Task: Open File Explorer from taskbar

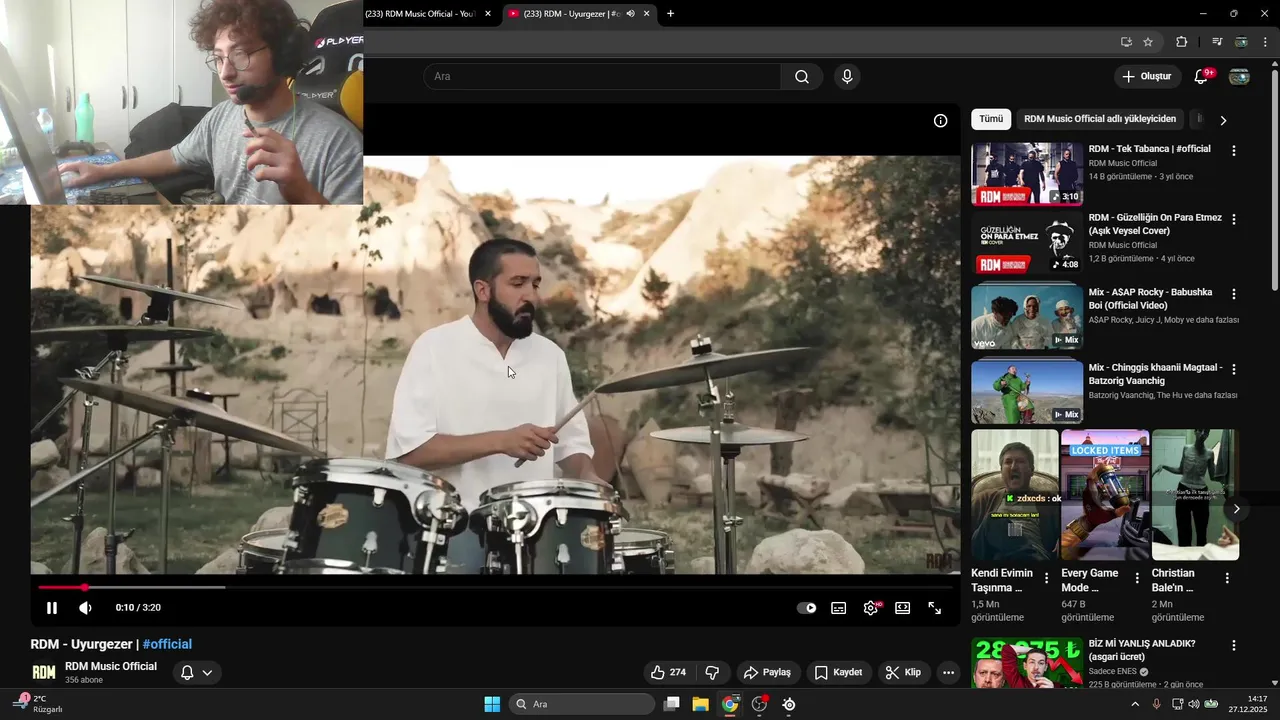Action: click(700, 704)
